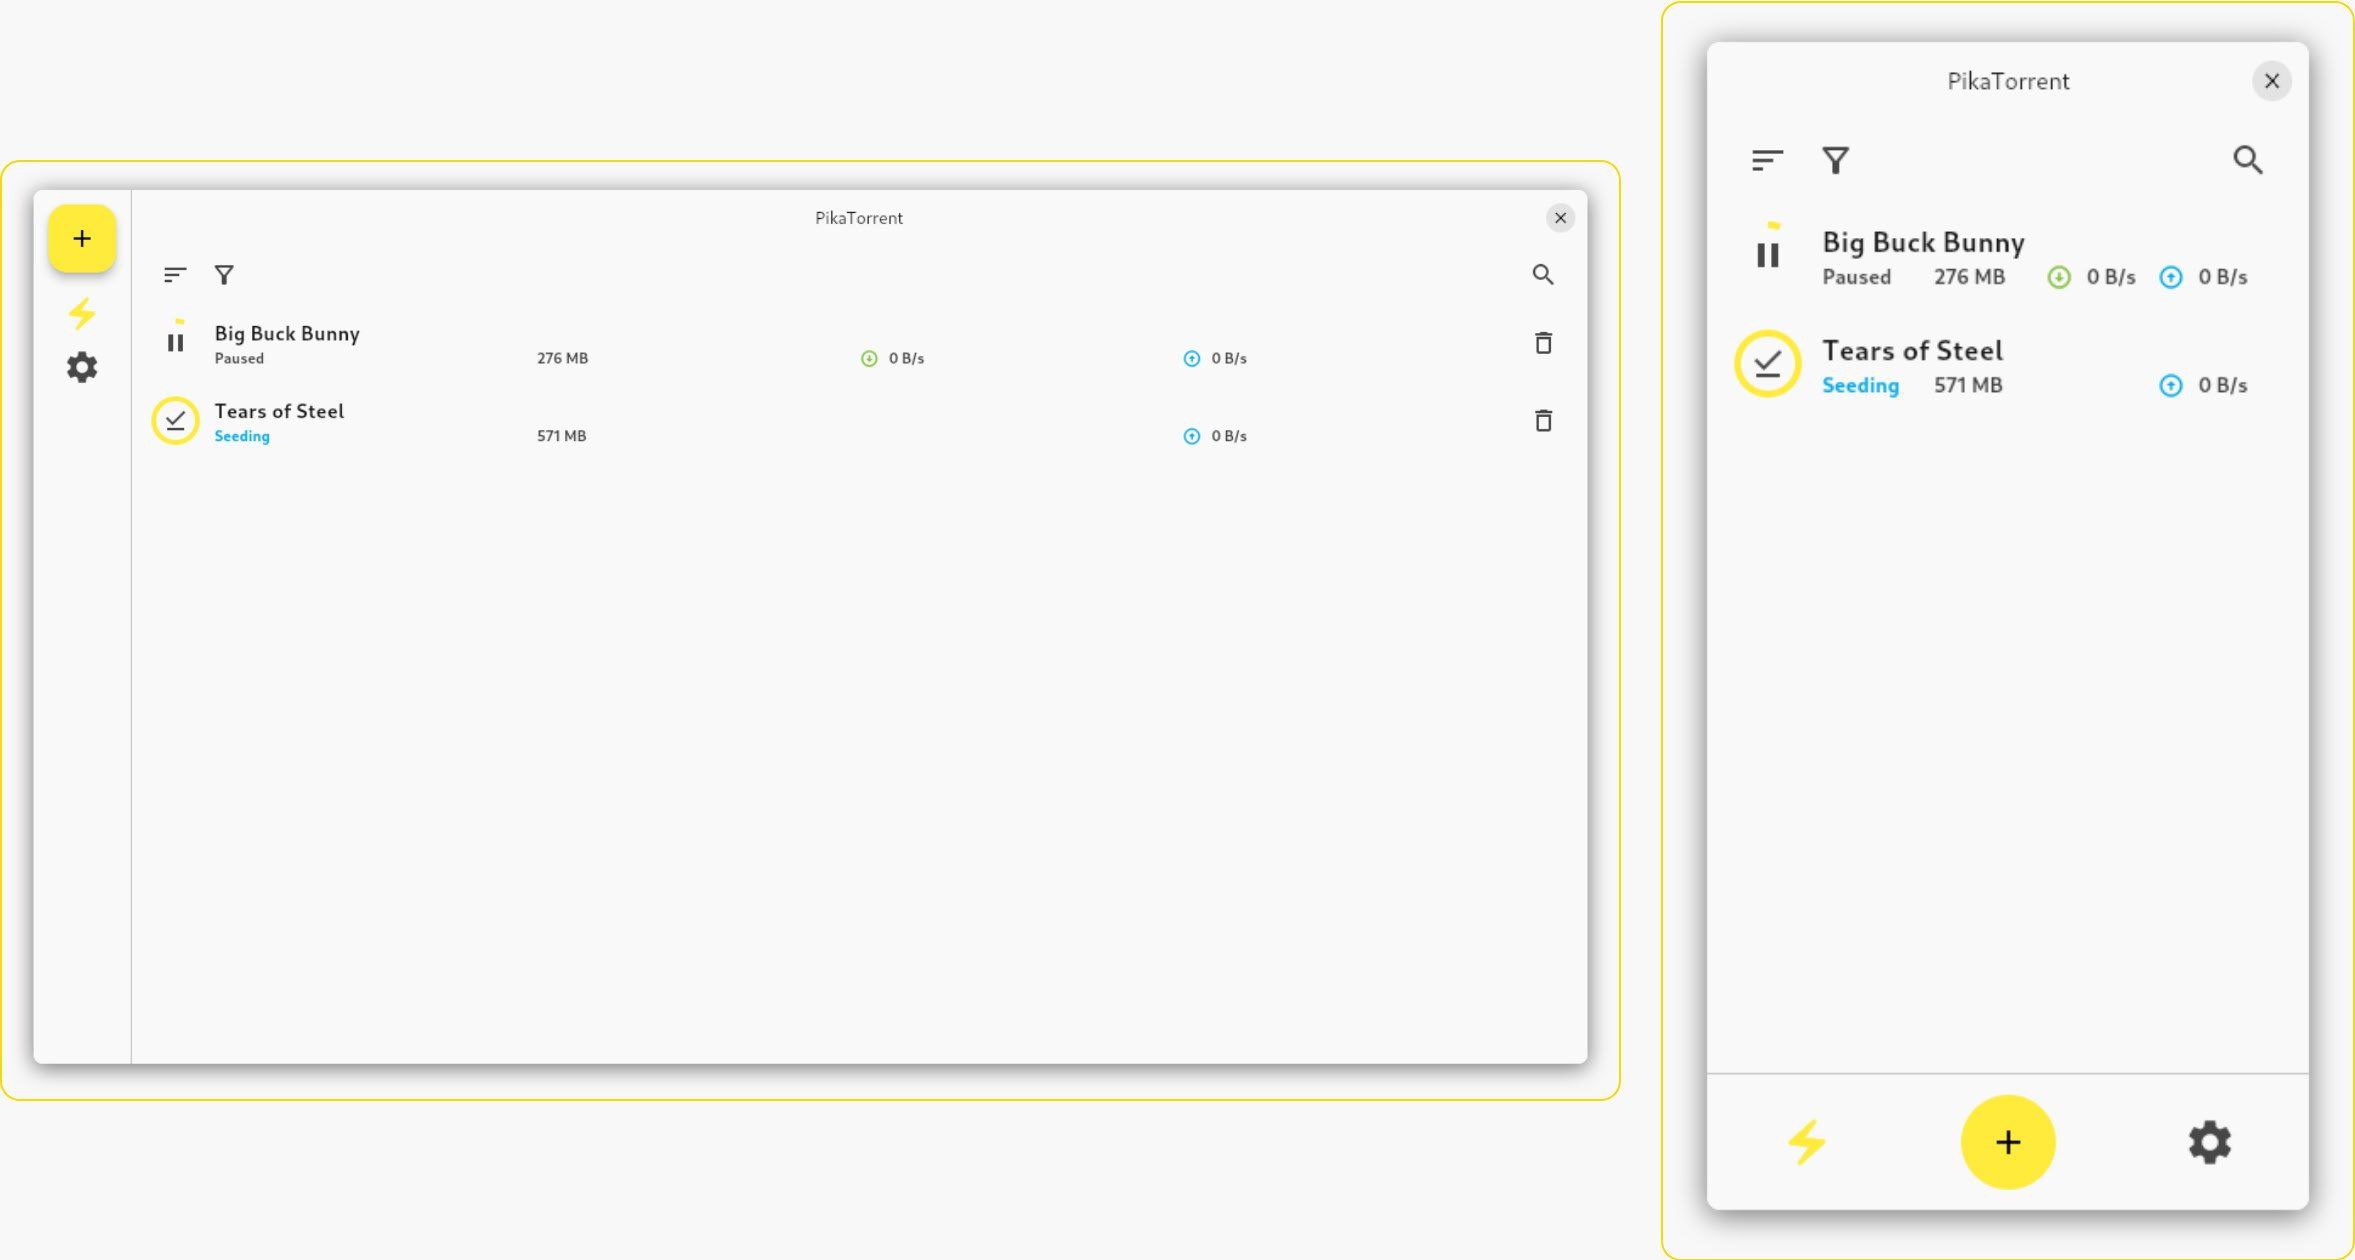Open PikaTorrent settings via the gear icon

(82, 367)
